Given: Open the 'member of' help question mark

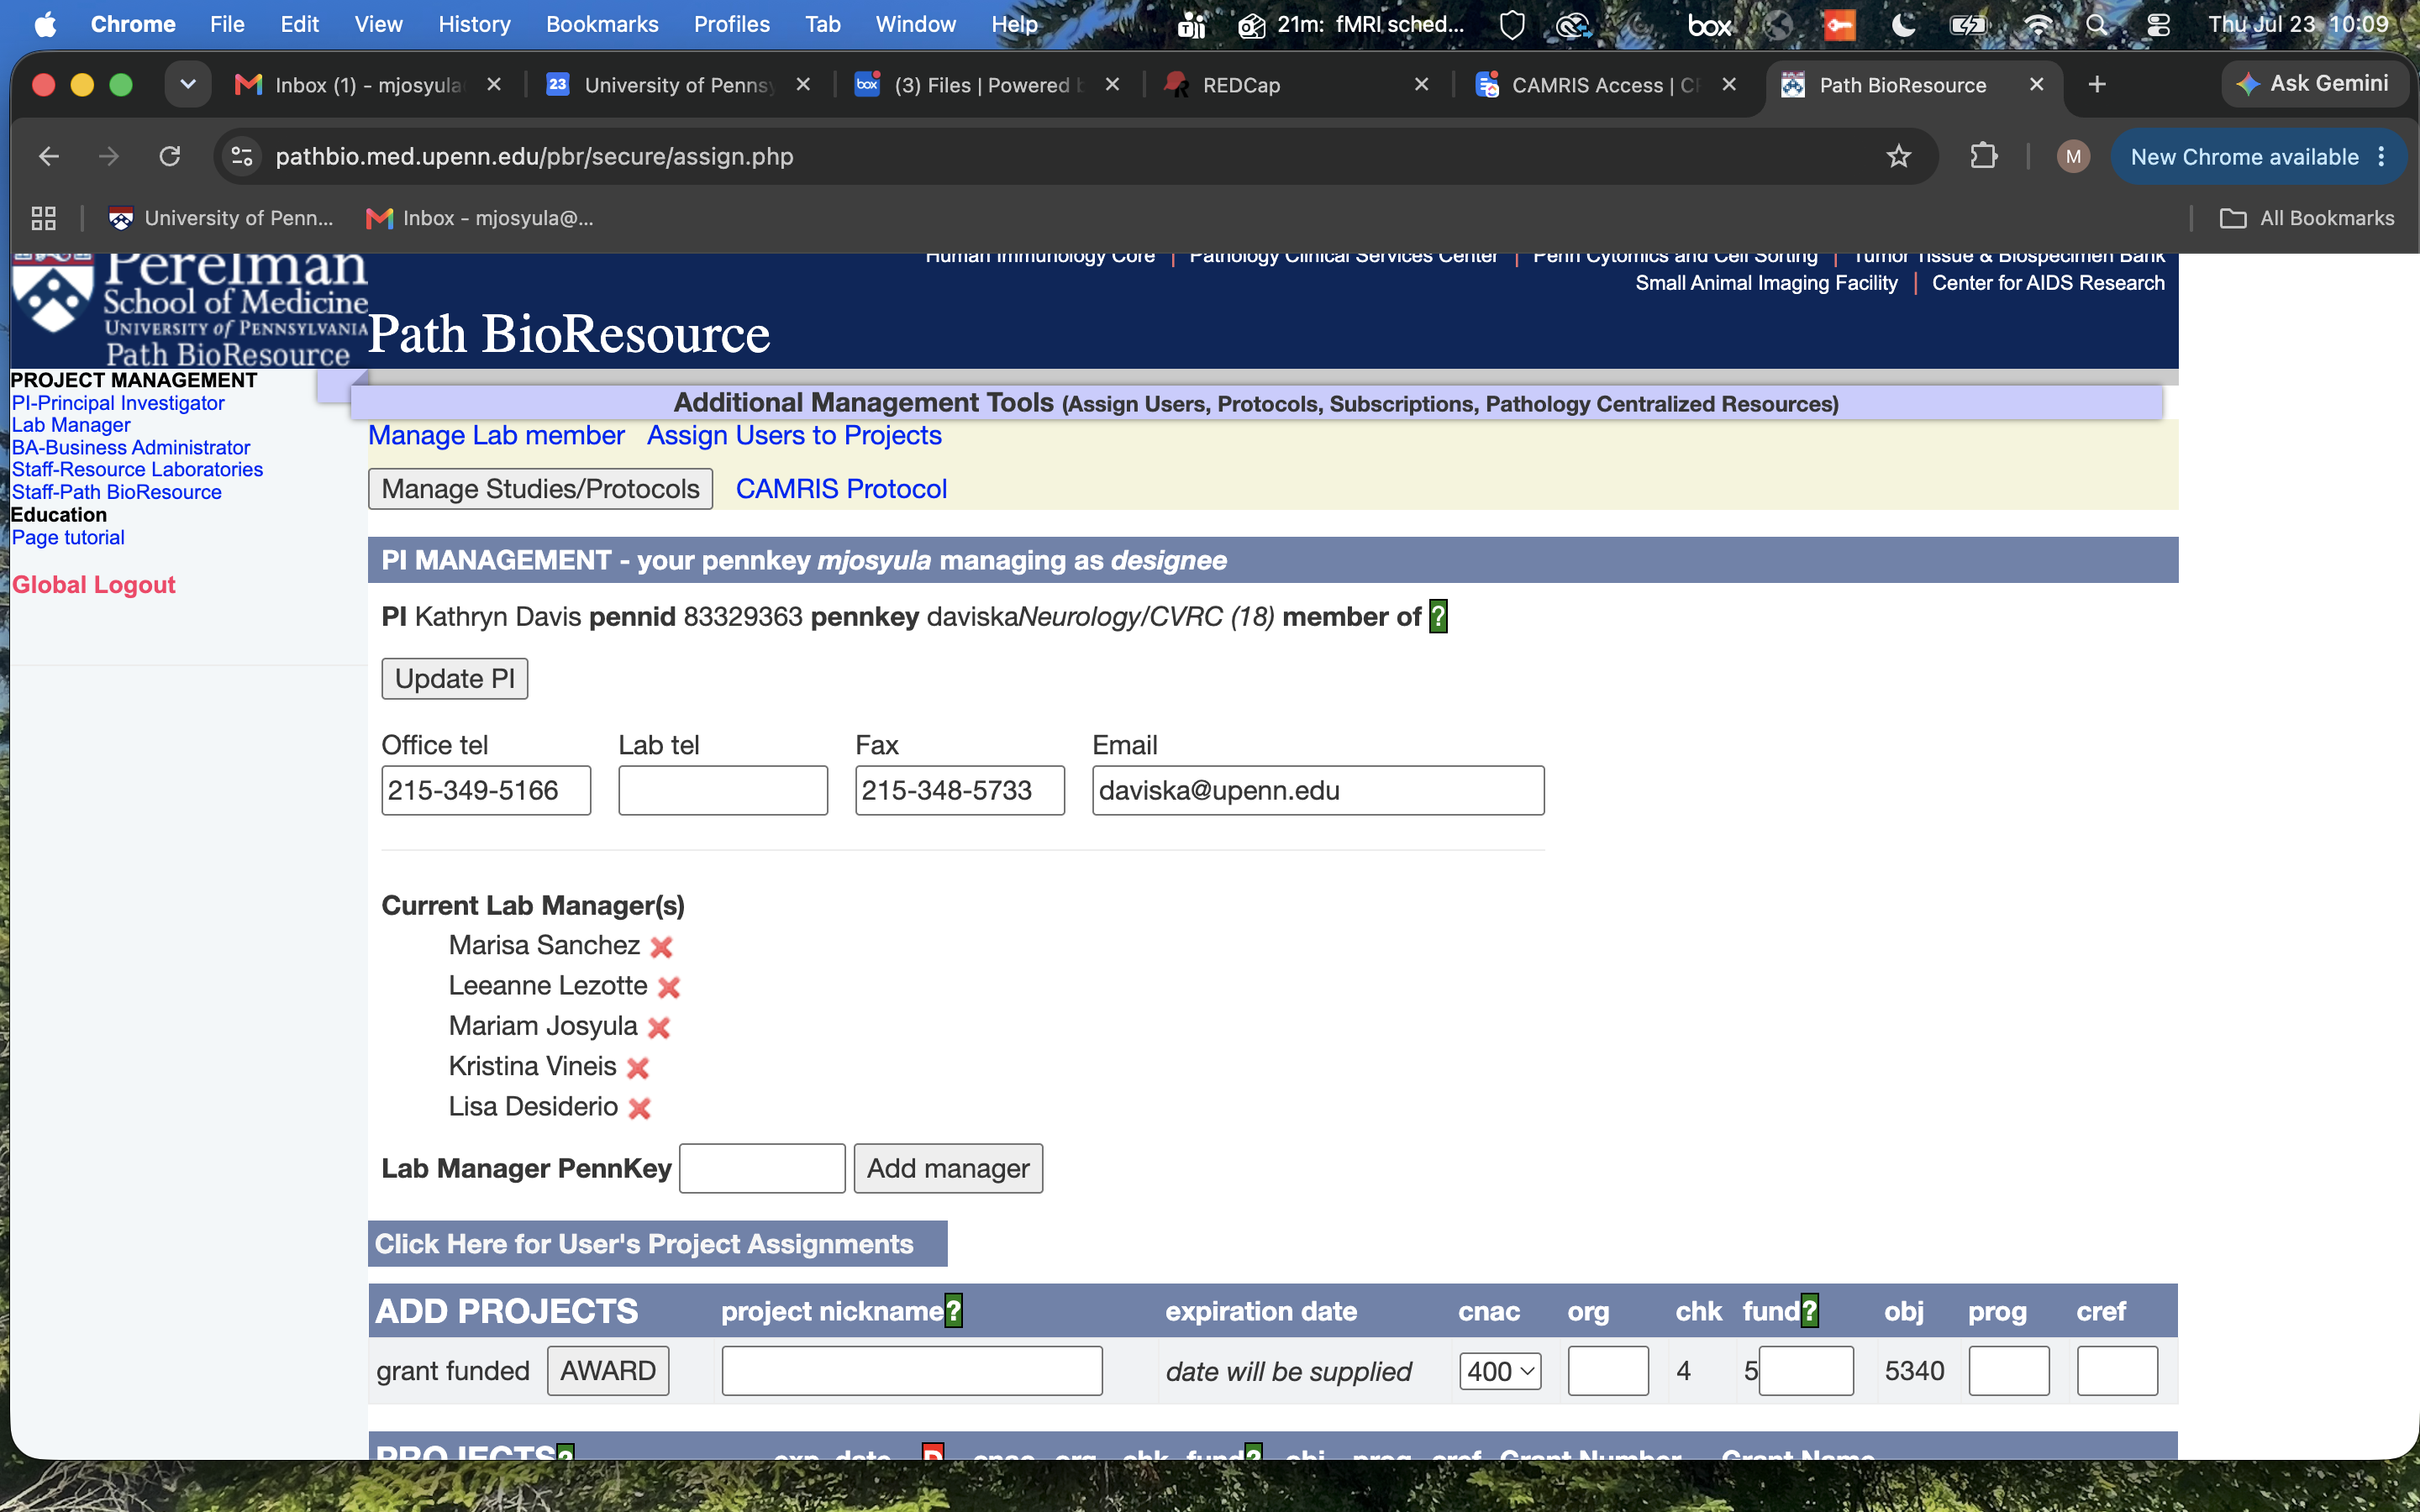Looking at the screenshot, I should pyautogui.click(x=1438, y=617).
